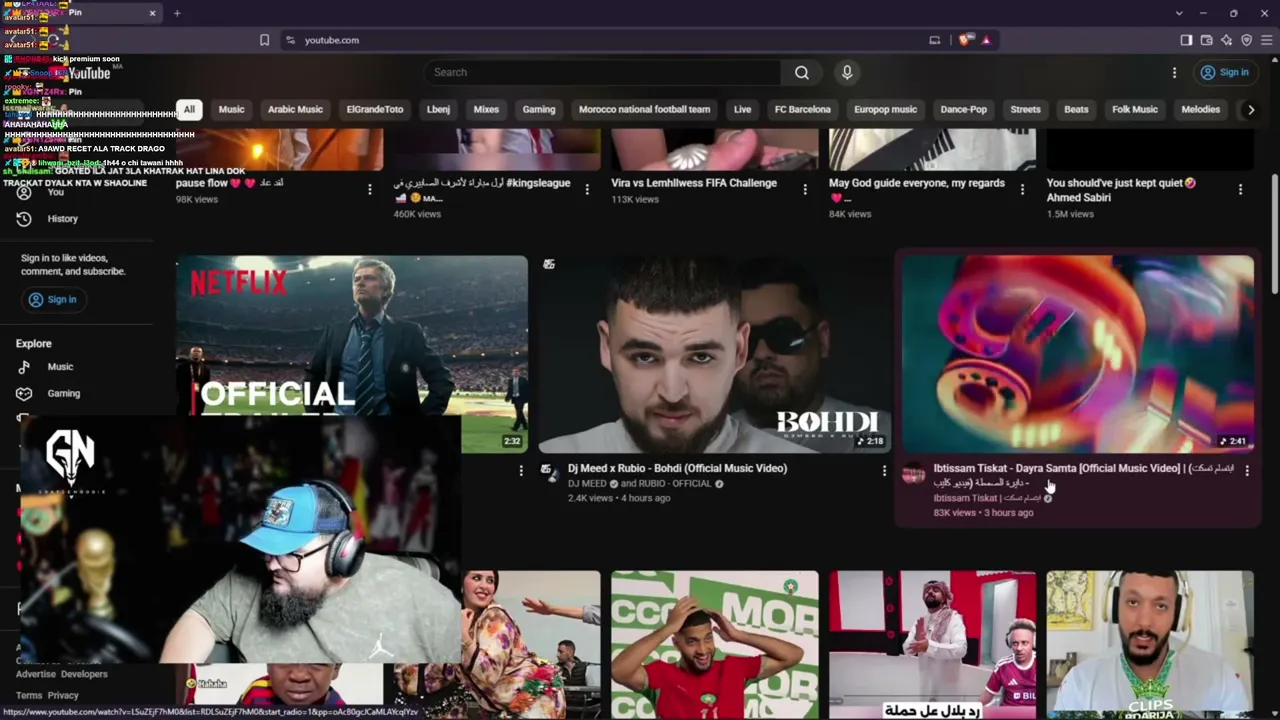This screenshot has height=720, width=1280.
Task: Open the Dayra Samta video thumbnail
Action: [1078, 354]
